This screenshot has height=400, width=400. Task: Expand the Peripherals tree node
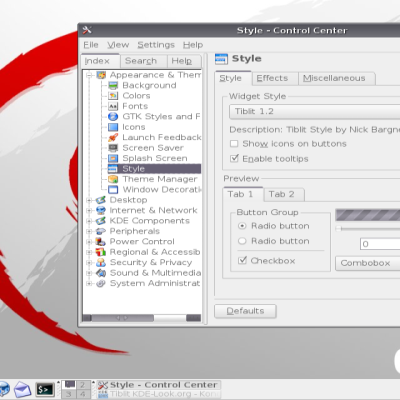[x=89, y=232]
